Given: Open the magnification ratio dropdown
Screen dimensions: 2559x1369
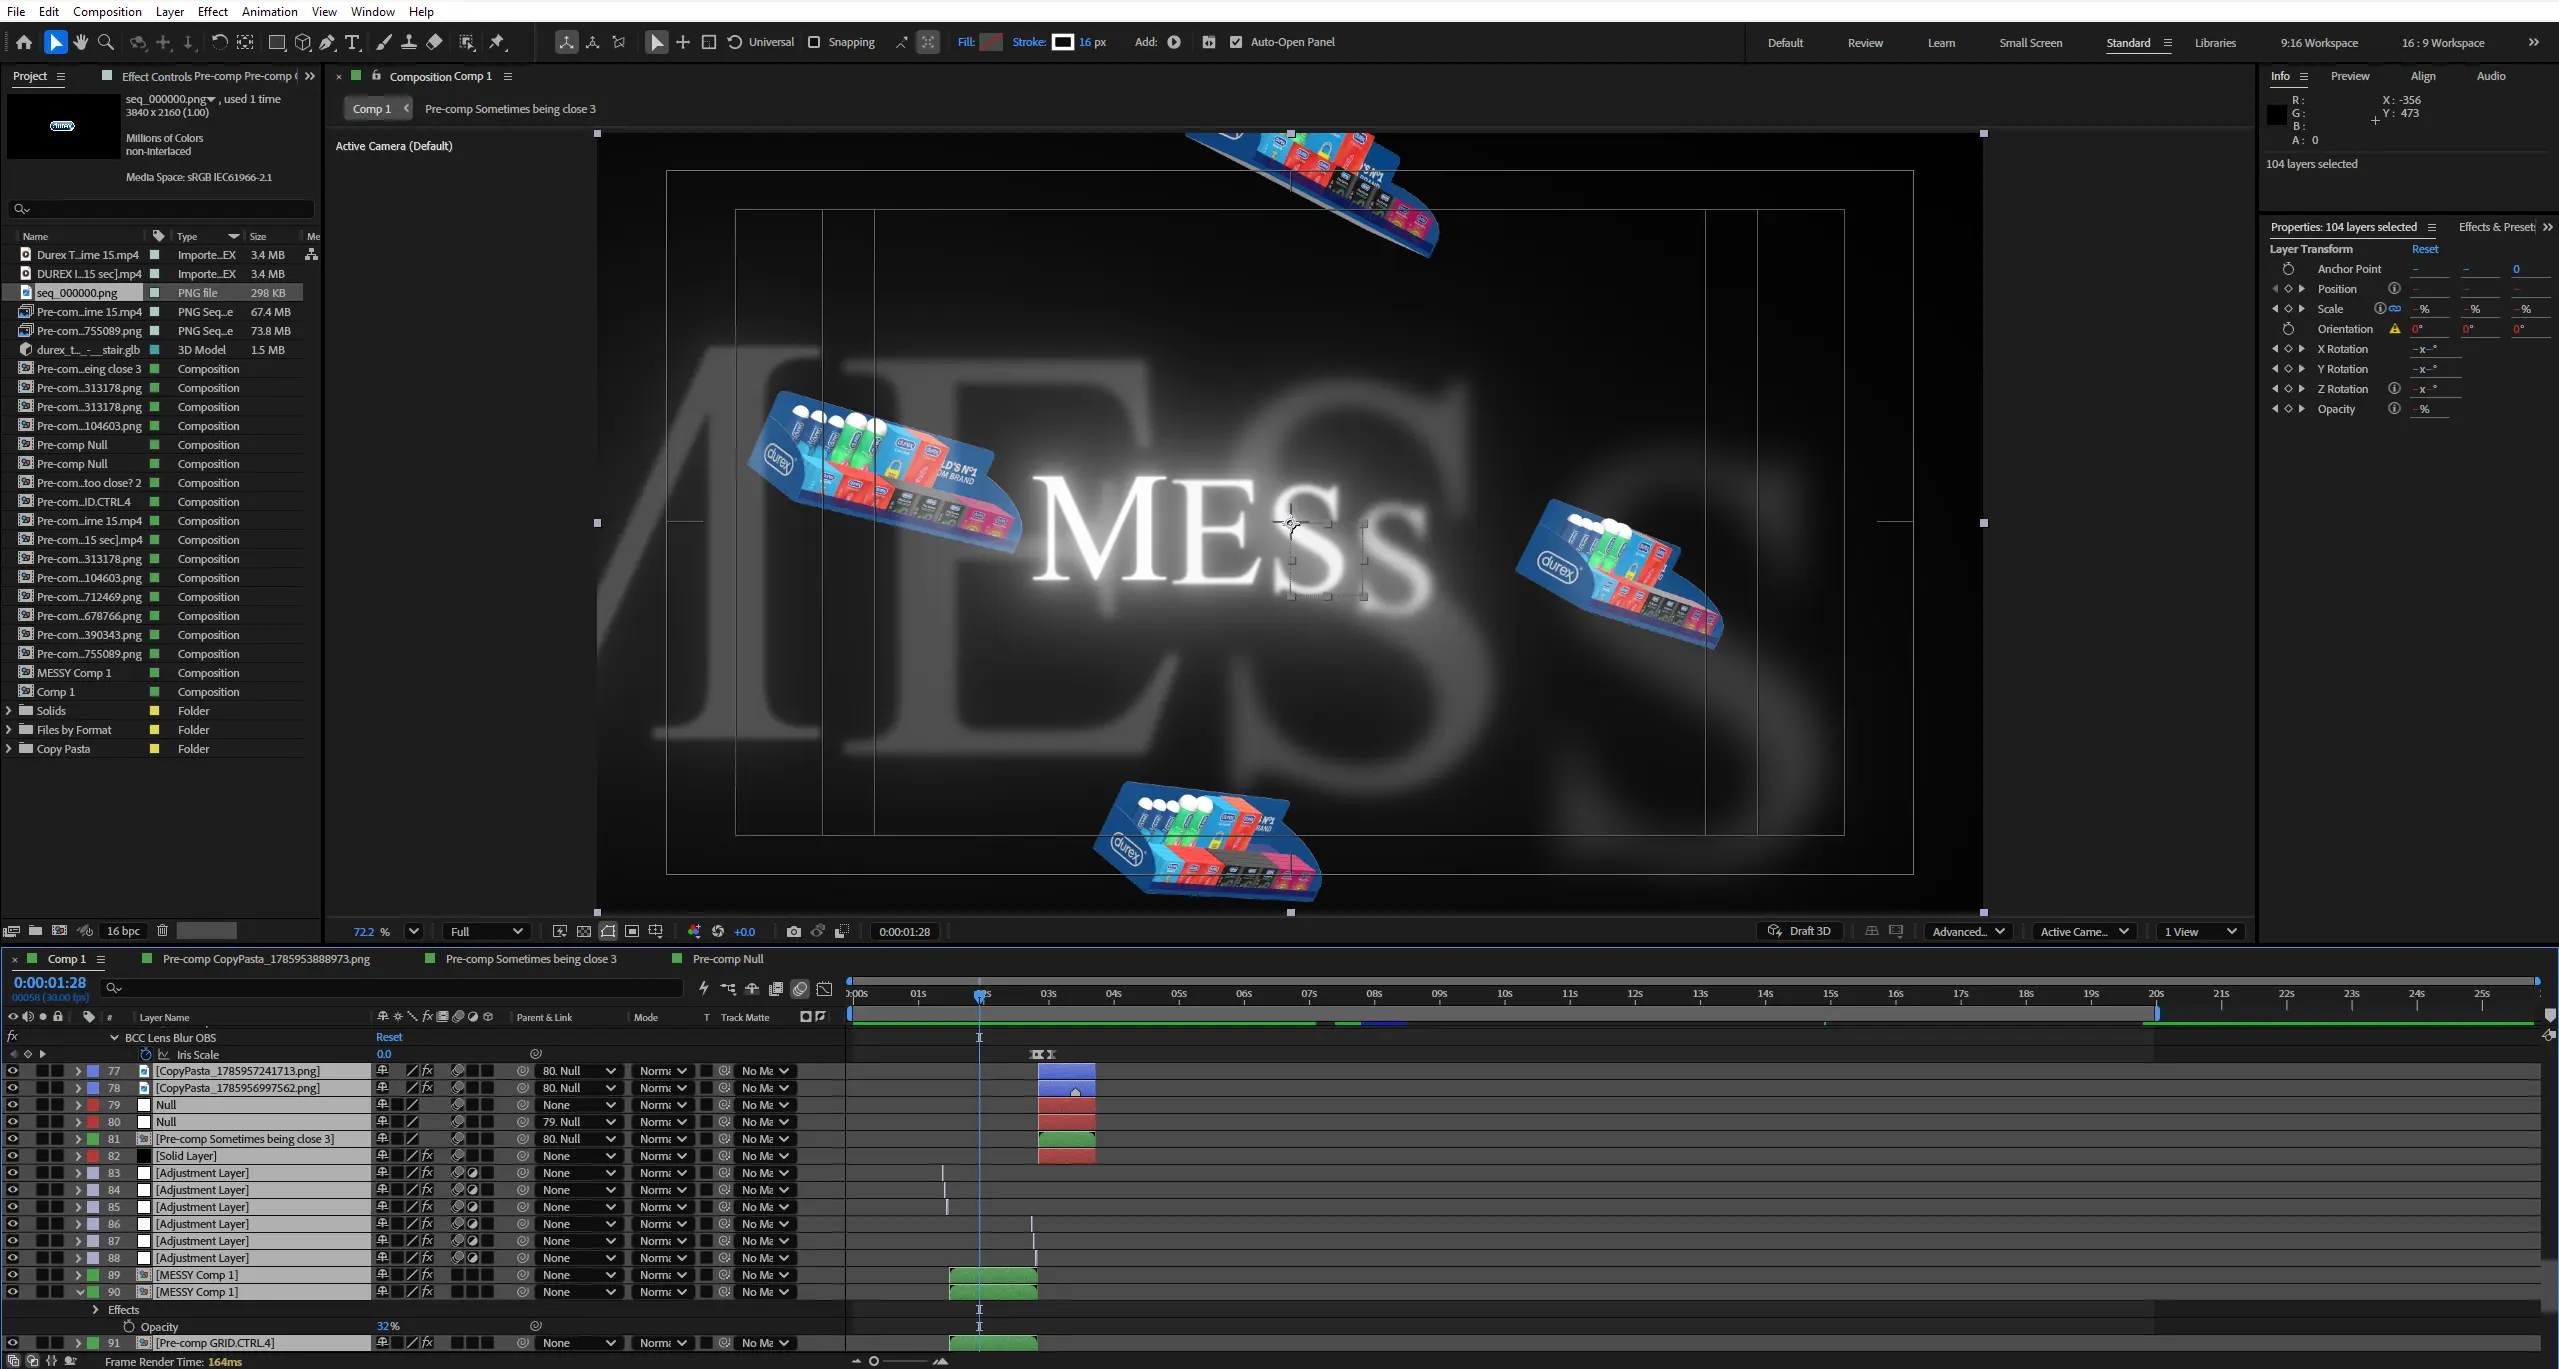Looking at the screenshot, I should [x=413, y=931].
